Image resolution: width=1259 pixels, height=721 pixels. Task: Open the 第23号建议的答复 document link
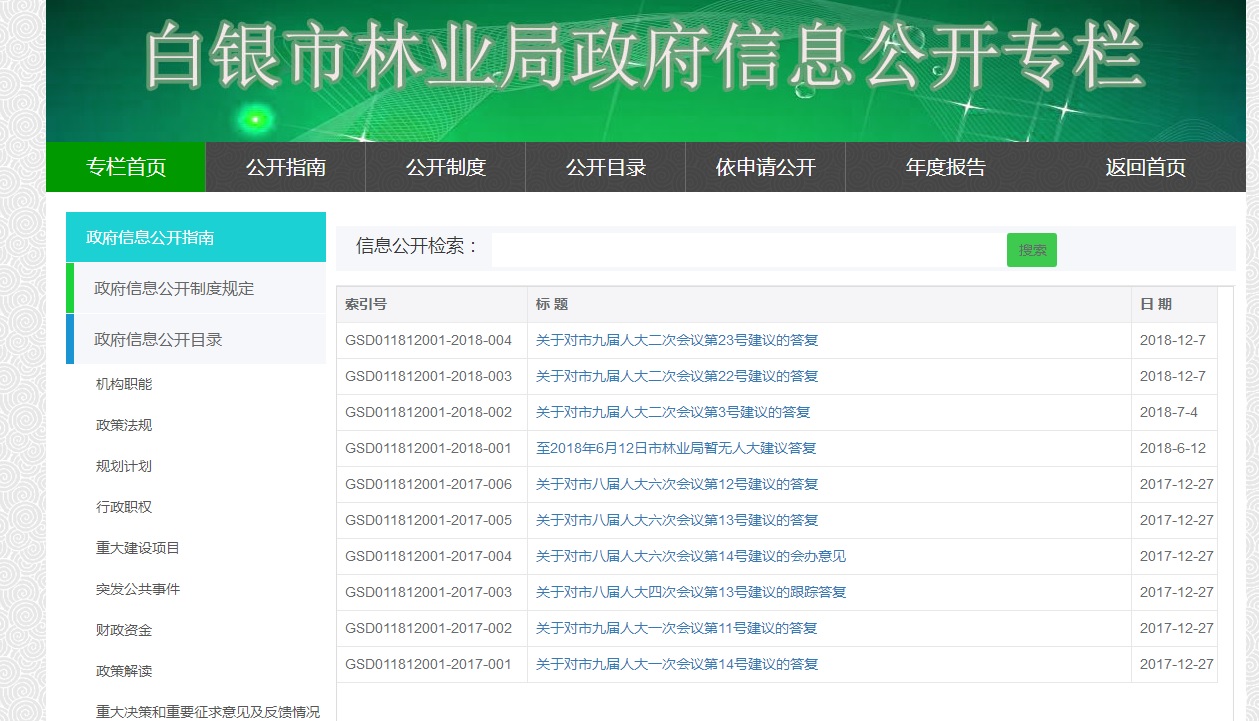tap(677, 340)
